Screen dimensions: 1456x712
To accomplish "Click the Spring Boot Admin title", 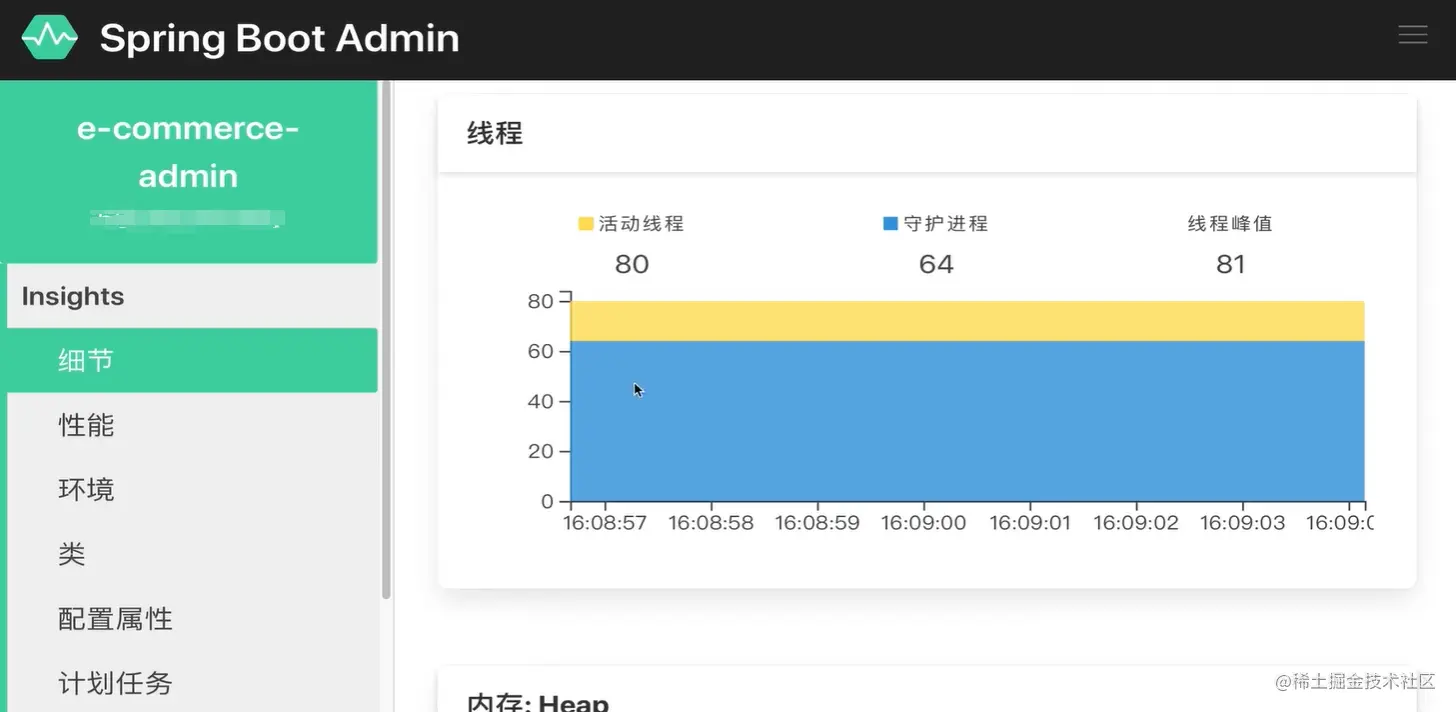I will pos(279,38).
